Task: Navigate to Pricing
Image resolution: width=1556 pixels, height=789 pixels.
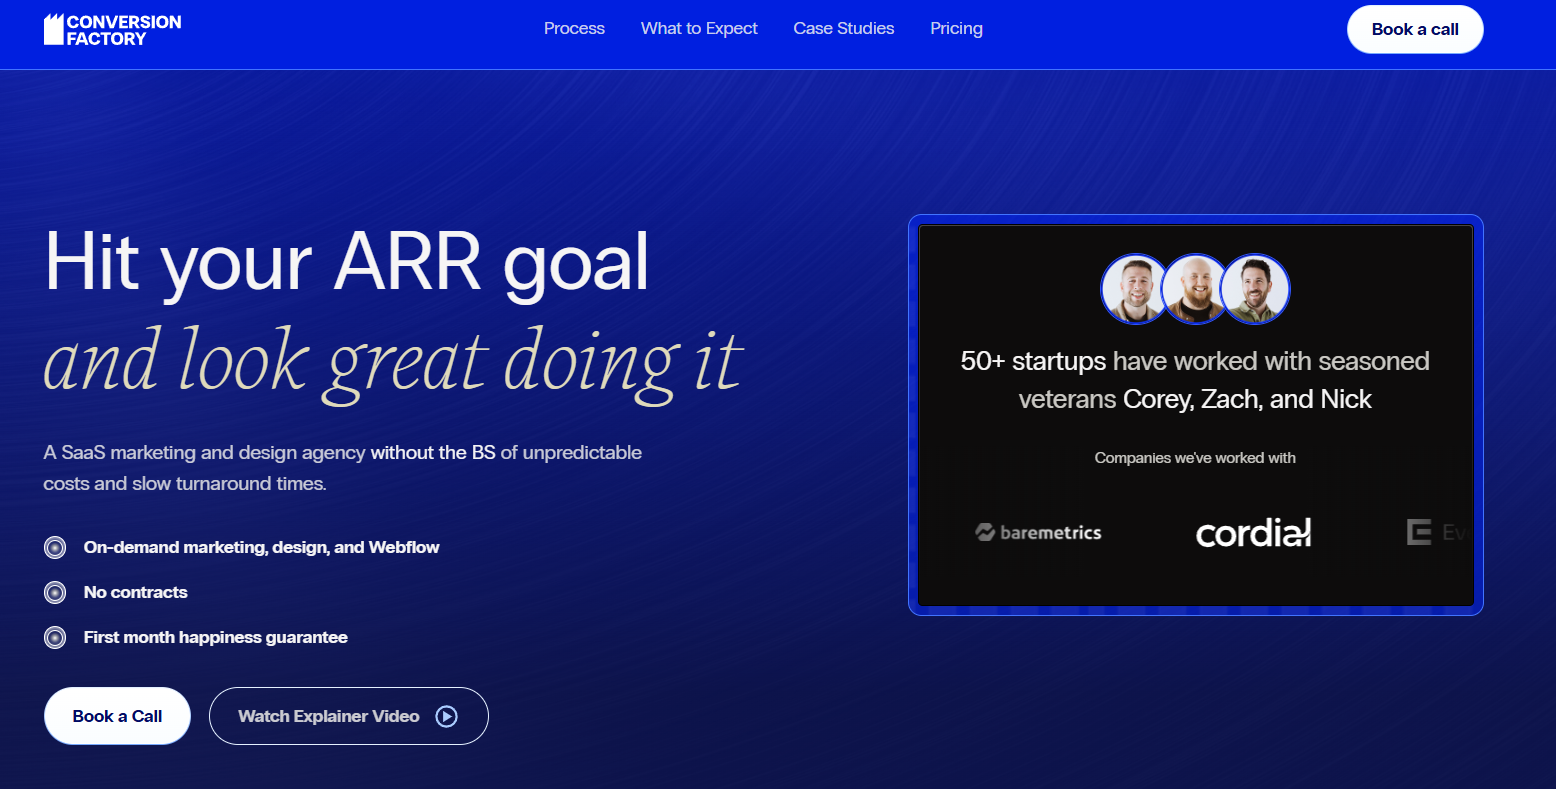Action: (x=956, y=29)
